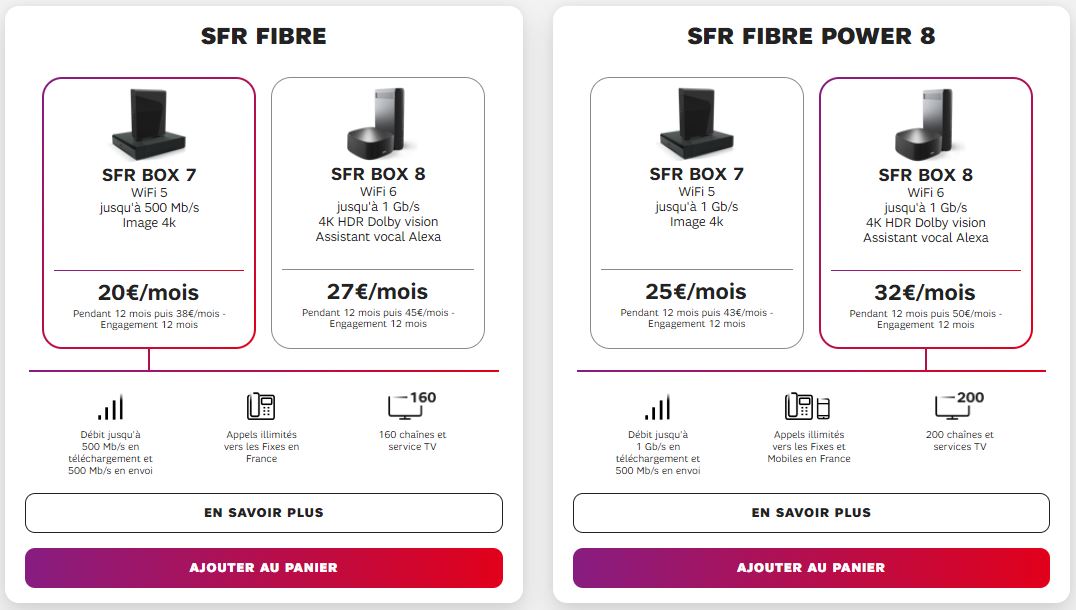Open En savoir plus for SFR Fibre Power 8

pos(811,513)
